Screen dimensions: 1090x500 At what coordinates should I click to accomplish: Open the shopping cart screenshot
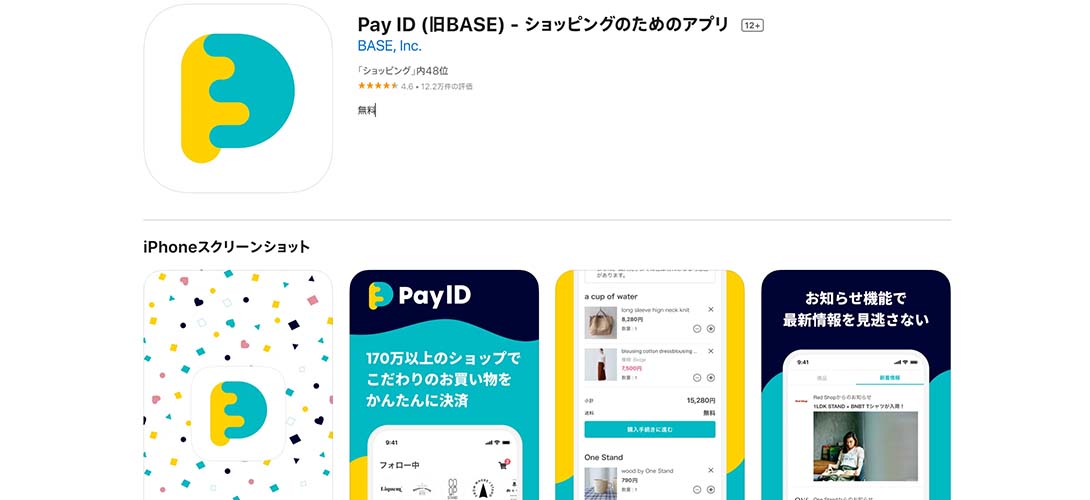click(x=649, y=385)
